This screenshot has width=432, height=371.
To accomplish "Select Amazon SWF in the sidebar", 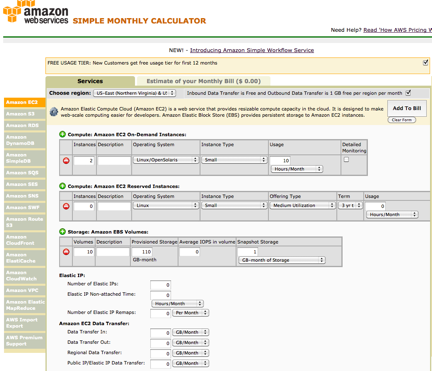I will tap(25, 208).
